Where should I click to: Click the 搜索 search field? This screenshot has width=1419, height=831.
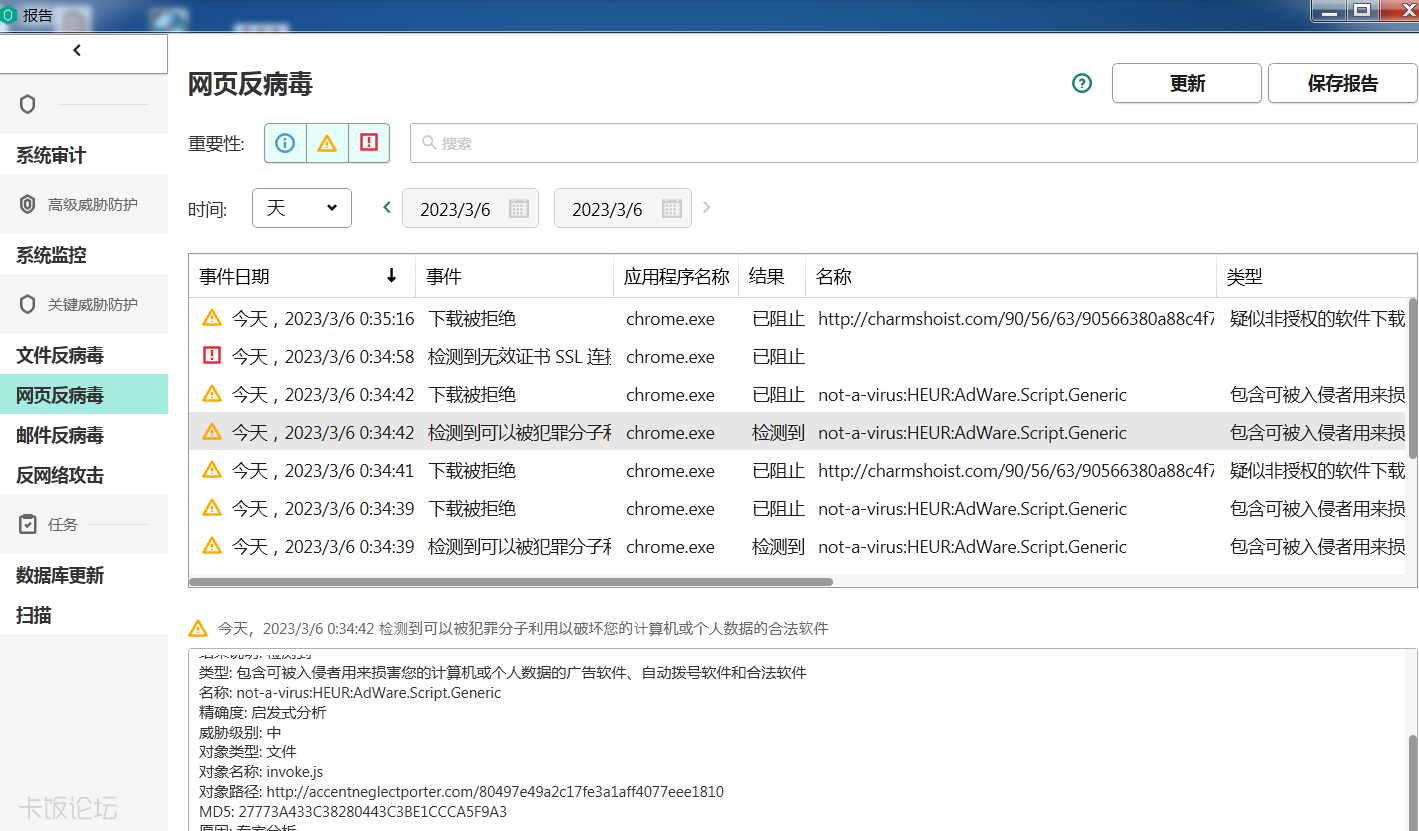(913, 143)
